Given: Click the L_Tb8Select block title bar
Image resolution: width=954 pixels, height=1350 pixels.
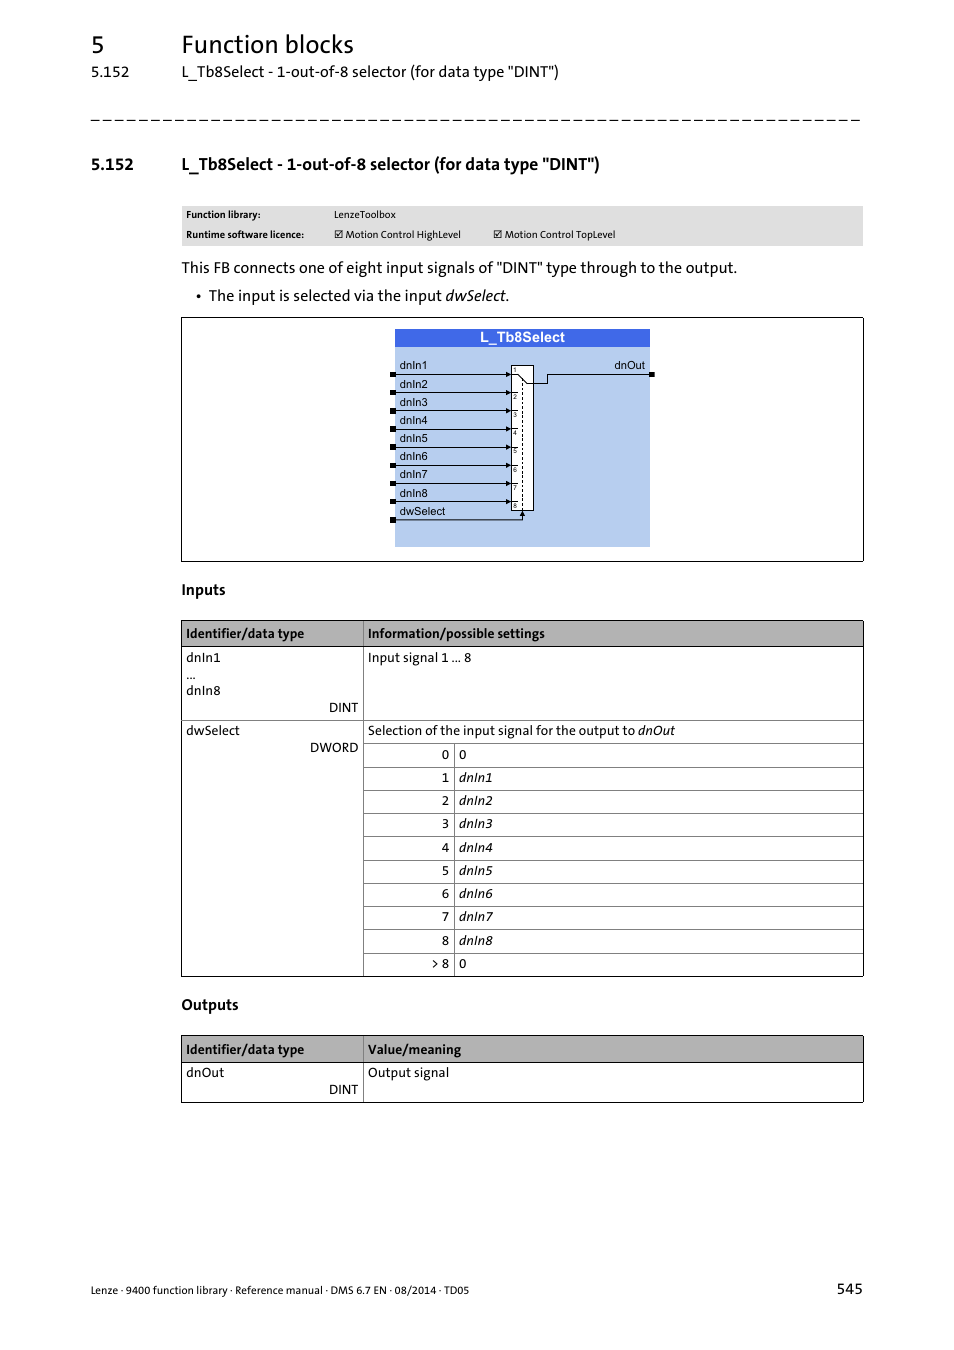Looking at the screenshot, I should pos(522,338).
